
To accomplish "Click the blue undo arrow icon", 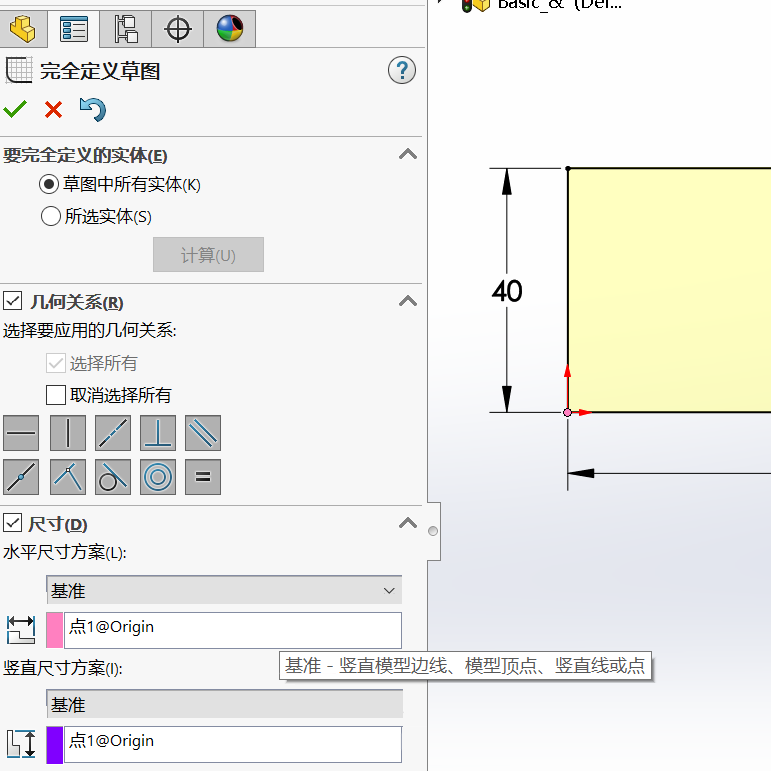I will point(93,109).
